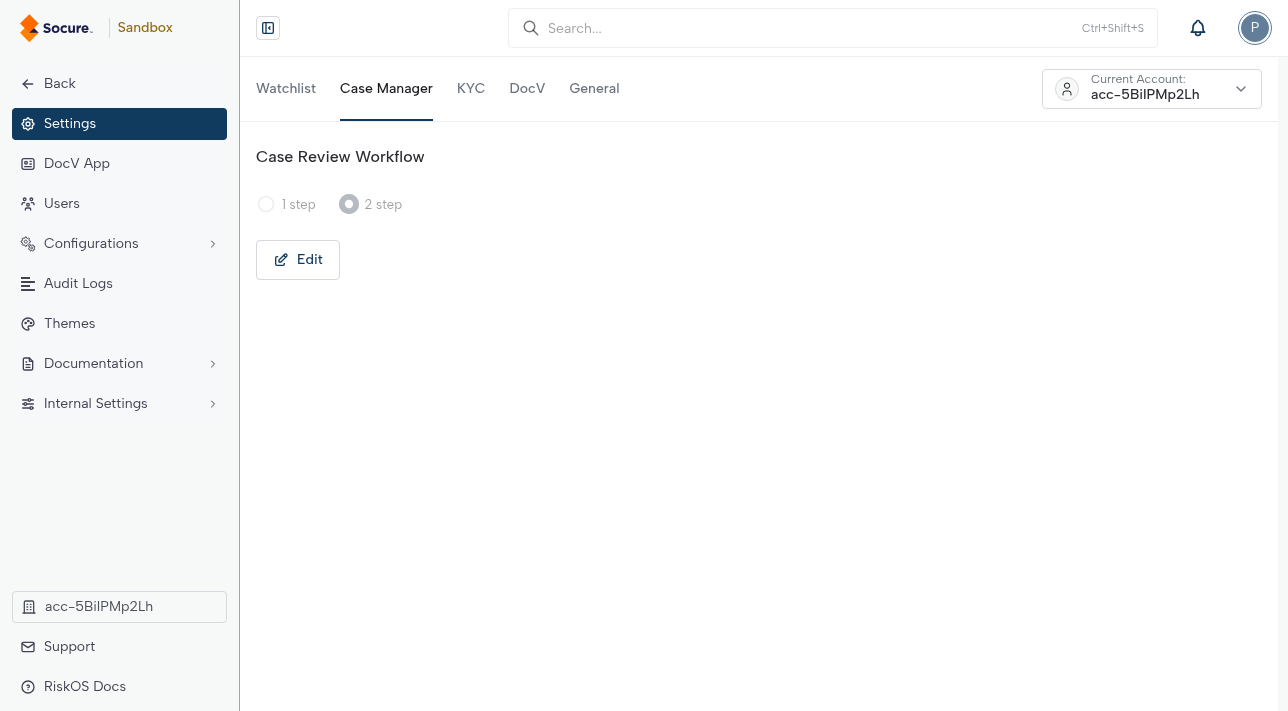Click the Ctrl+Shift+S shortcut hint
This screenshot has height=711, width=1288.
click(1112, 28)
